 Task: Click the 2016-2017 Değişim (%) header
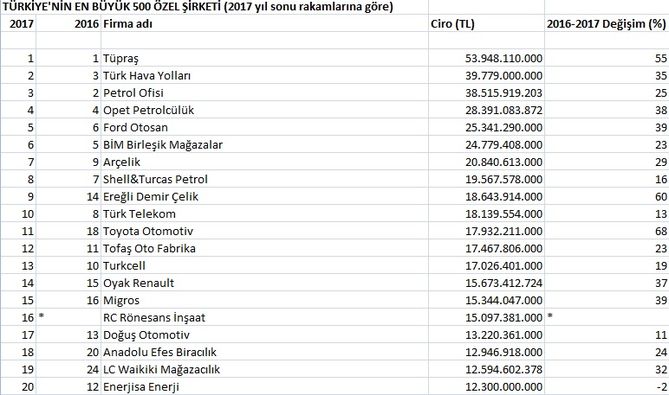click(607, 24)
